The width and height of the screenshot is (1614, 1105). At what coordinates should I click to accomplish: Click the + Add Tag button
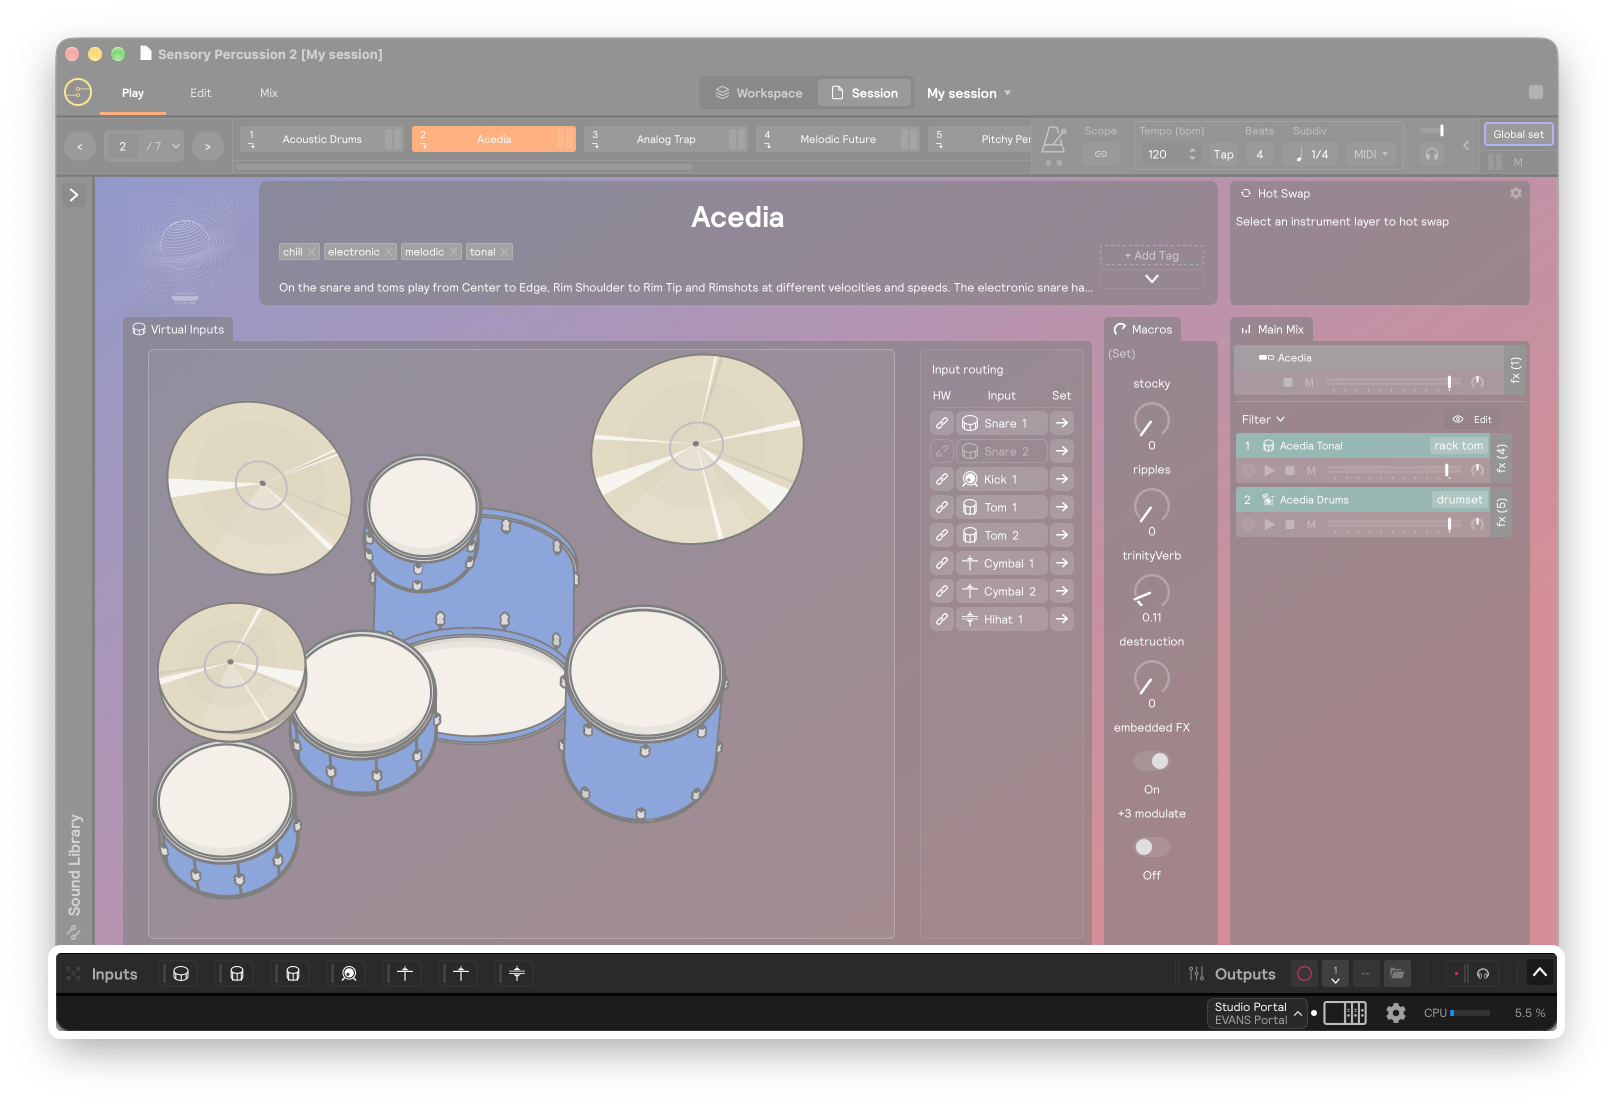pos(1152,255)
